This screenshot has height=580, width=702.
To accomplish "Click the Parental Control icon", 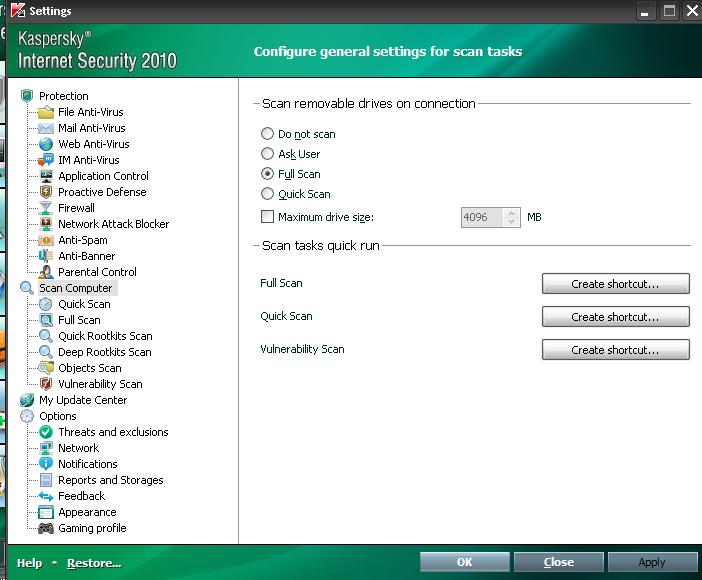I will 46,272.
